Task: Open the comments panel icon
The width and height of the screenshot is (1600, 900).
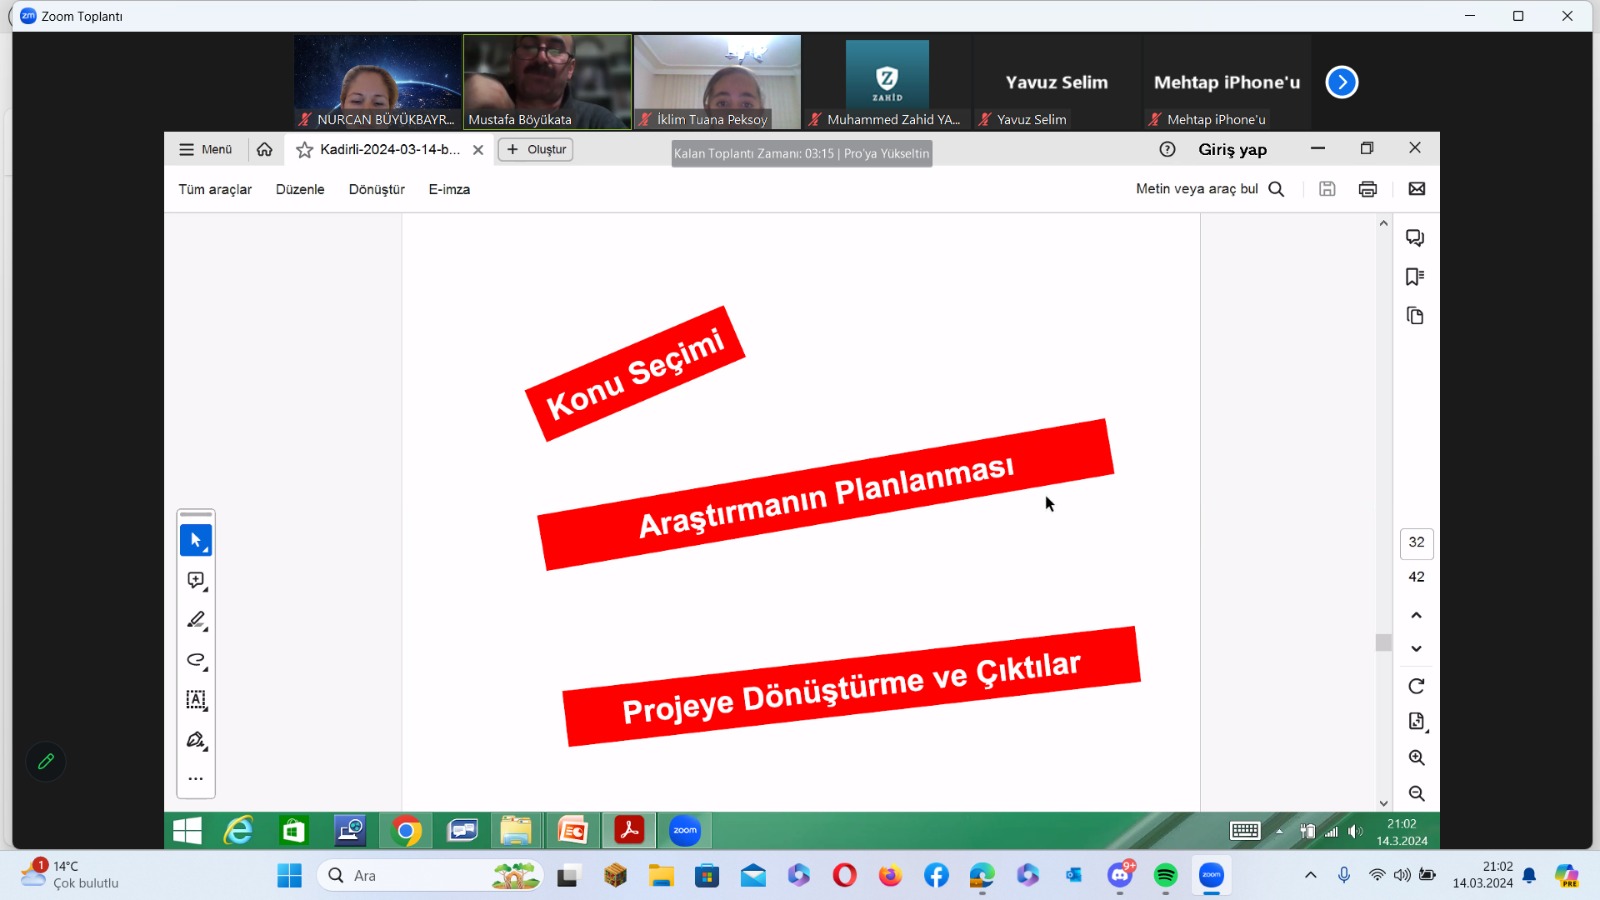Action: coord(1414,238)
